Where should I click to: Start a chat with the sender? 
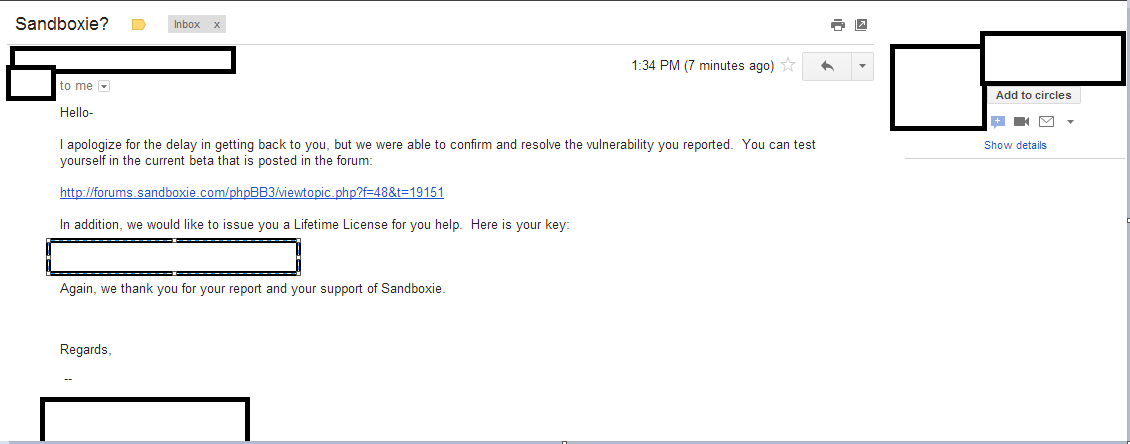(997, 122)
